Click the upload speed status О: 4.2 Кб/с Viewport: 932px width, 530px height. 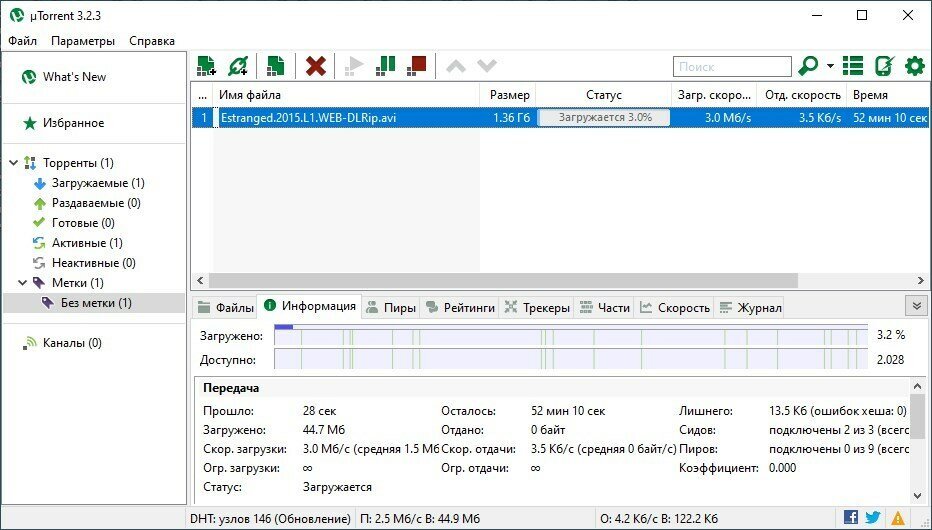pyautogui.click(x=659, y=519)
